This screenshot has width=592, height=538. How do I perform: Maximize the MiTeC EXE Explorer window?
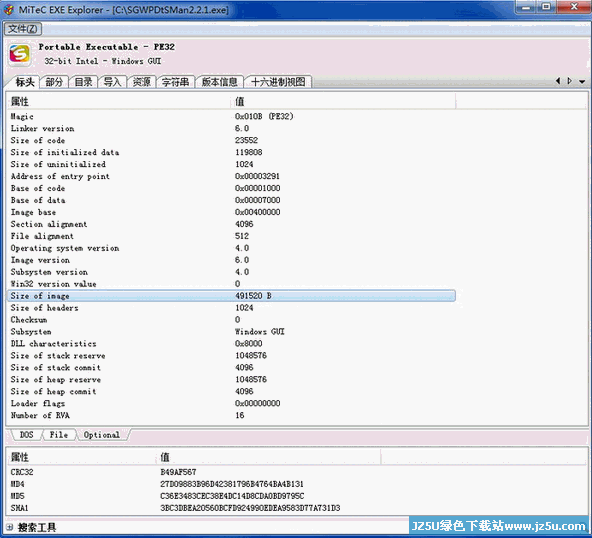[x=546, y=7]
